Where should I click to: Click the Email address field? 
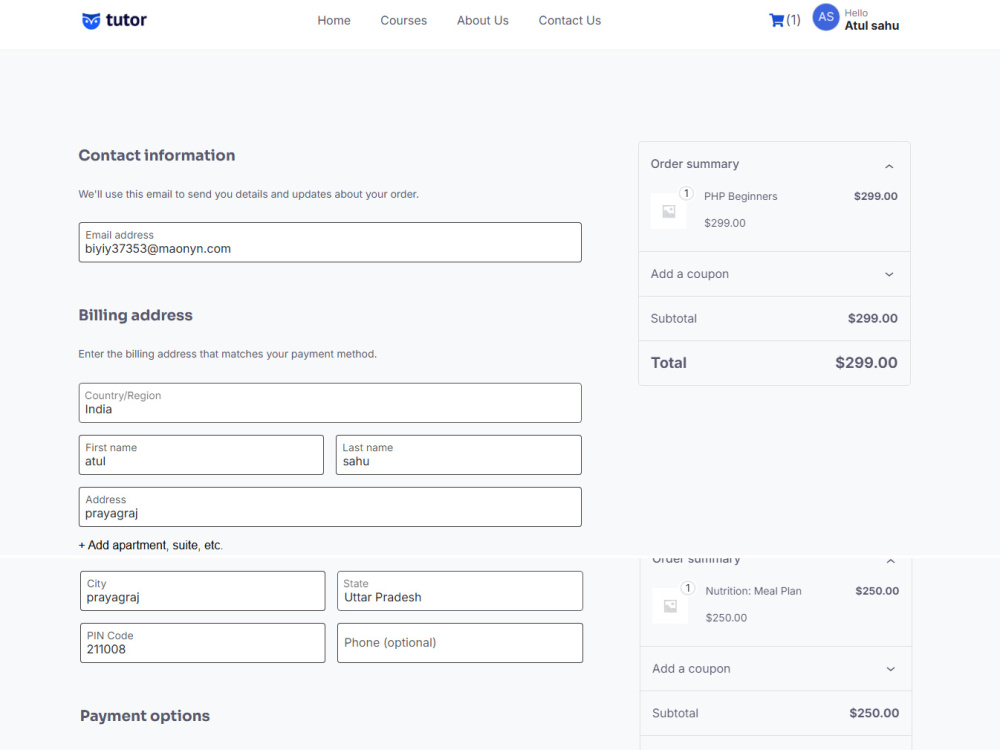click(330, 242)
